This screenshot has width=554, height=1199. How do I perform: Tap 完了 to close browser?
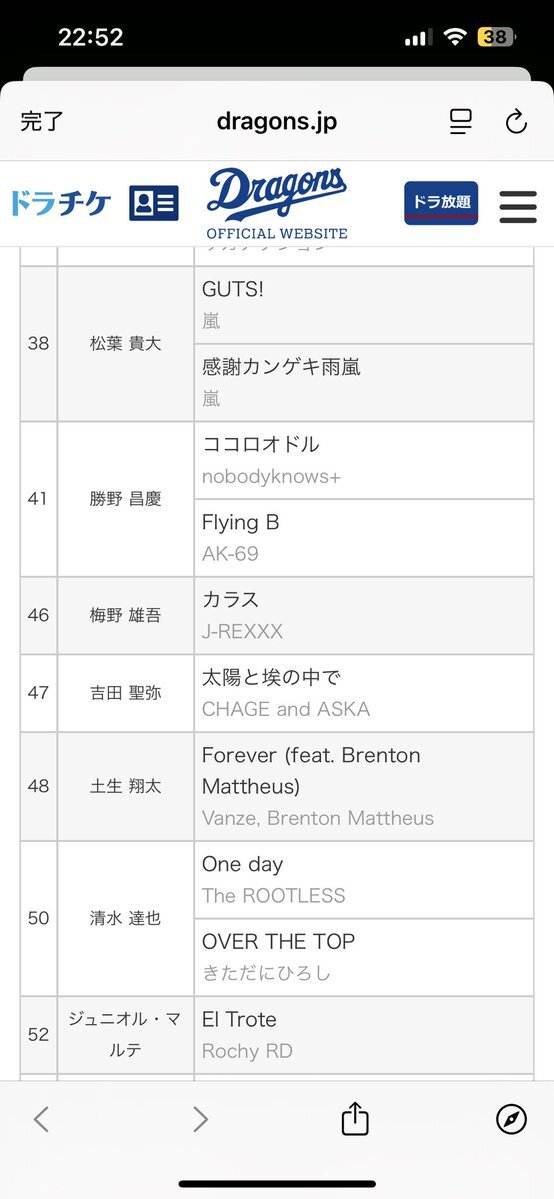[x=42, y=122]
